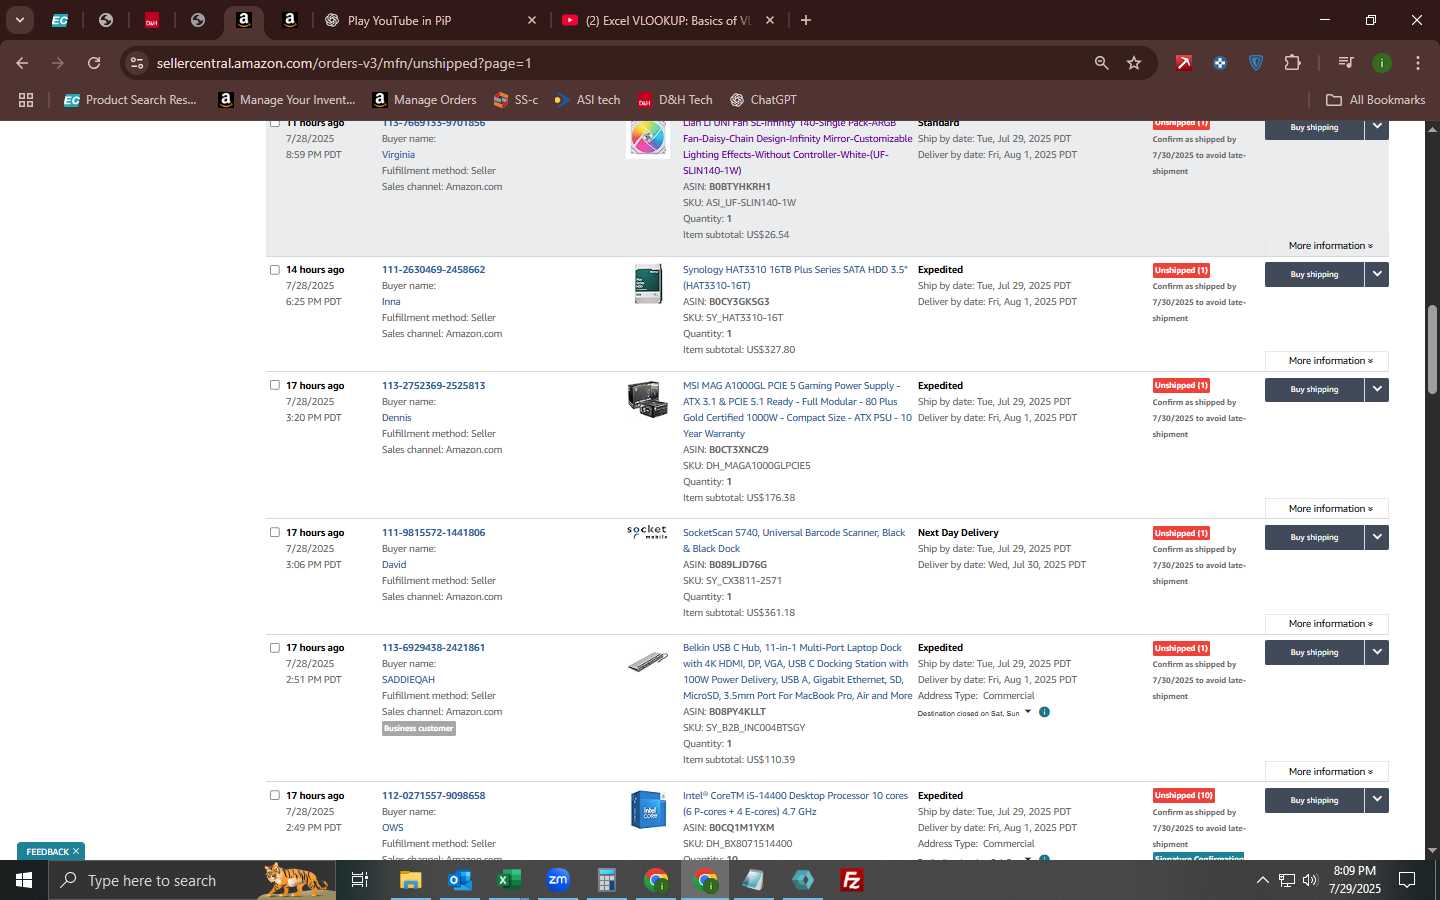
Task: Click Buy shipping for the Synology HDD order
Action: (x=1314, y=274)
